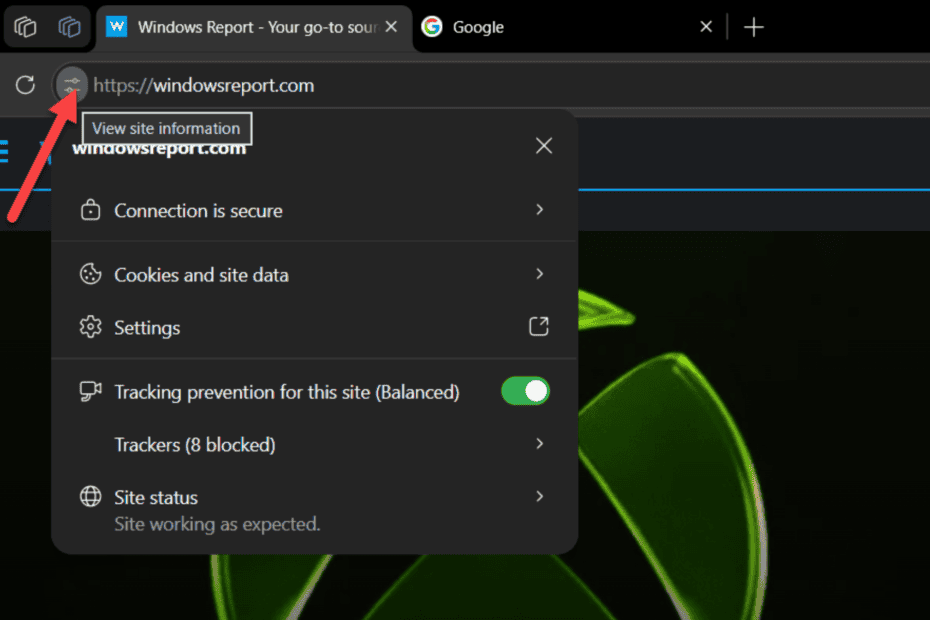Refresh the page with the reload icon

25,85
